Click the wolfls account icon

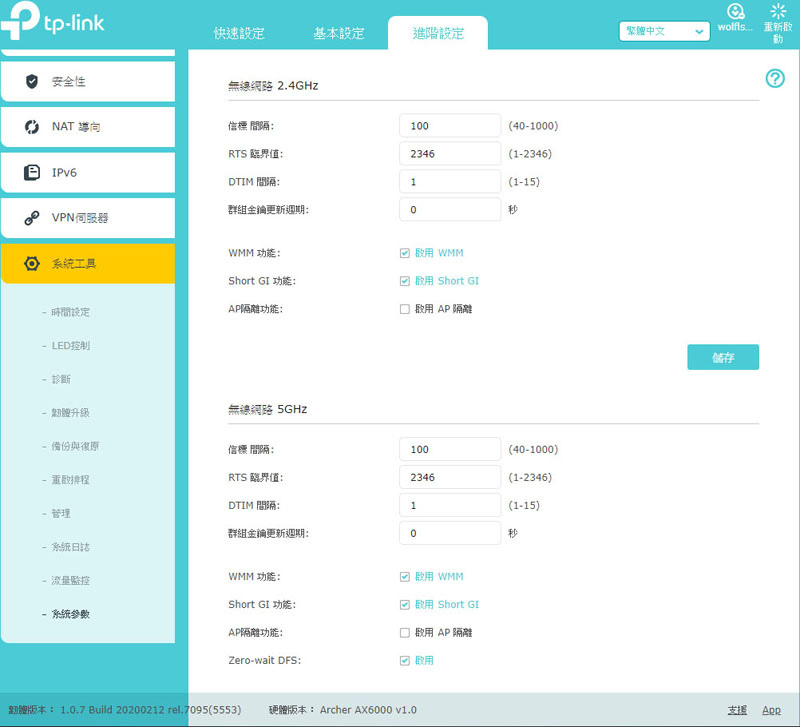(x=735, y=12)
